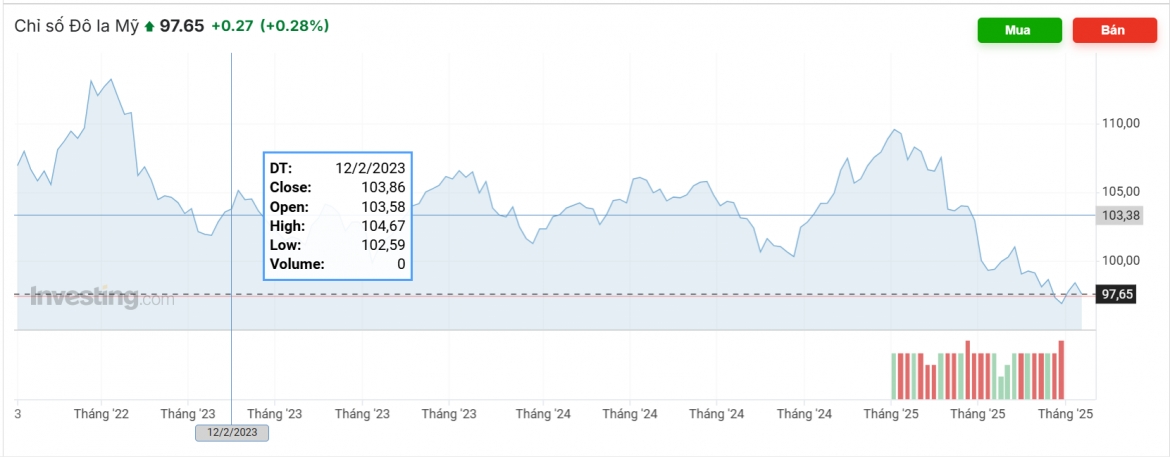Click the black 97,65 current price tag

1116,294
